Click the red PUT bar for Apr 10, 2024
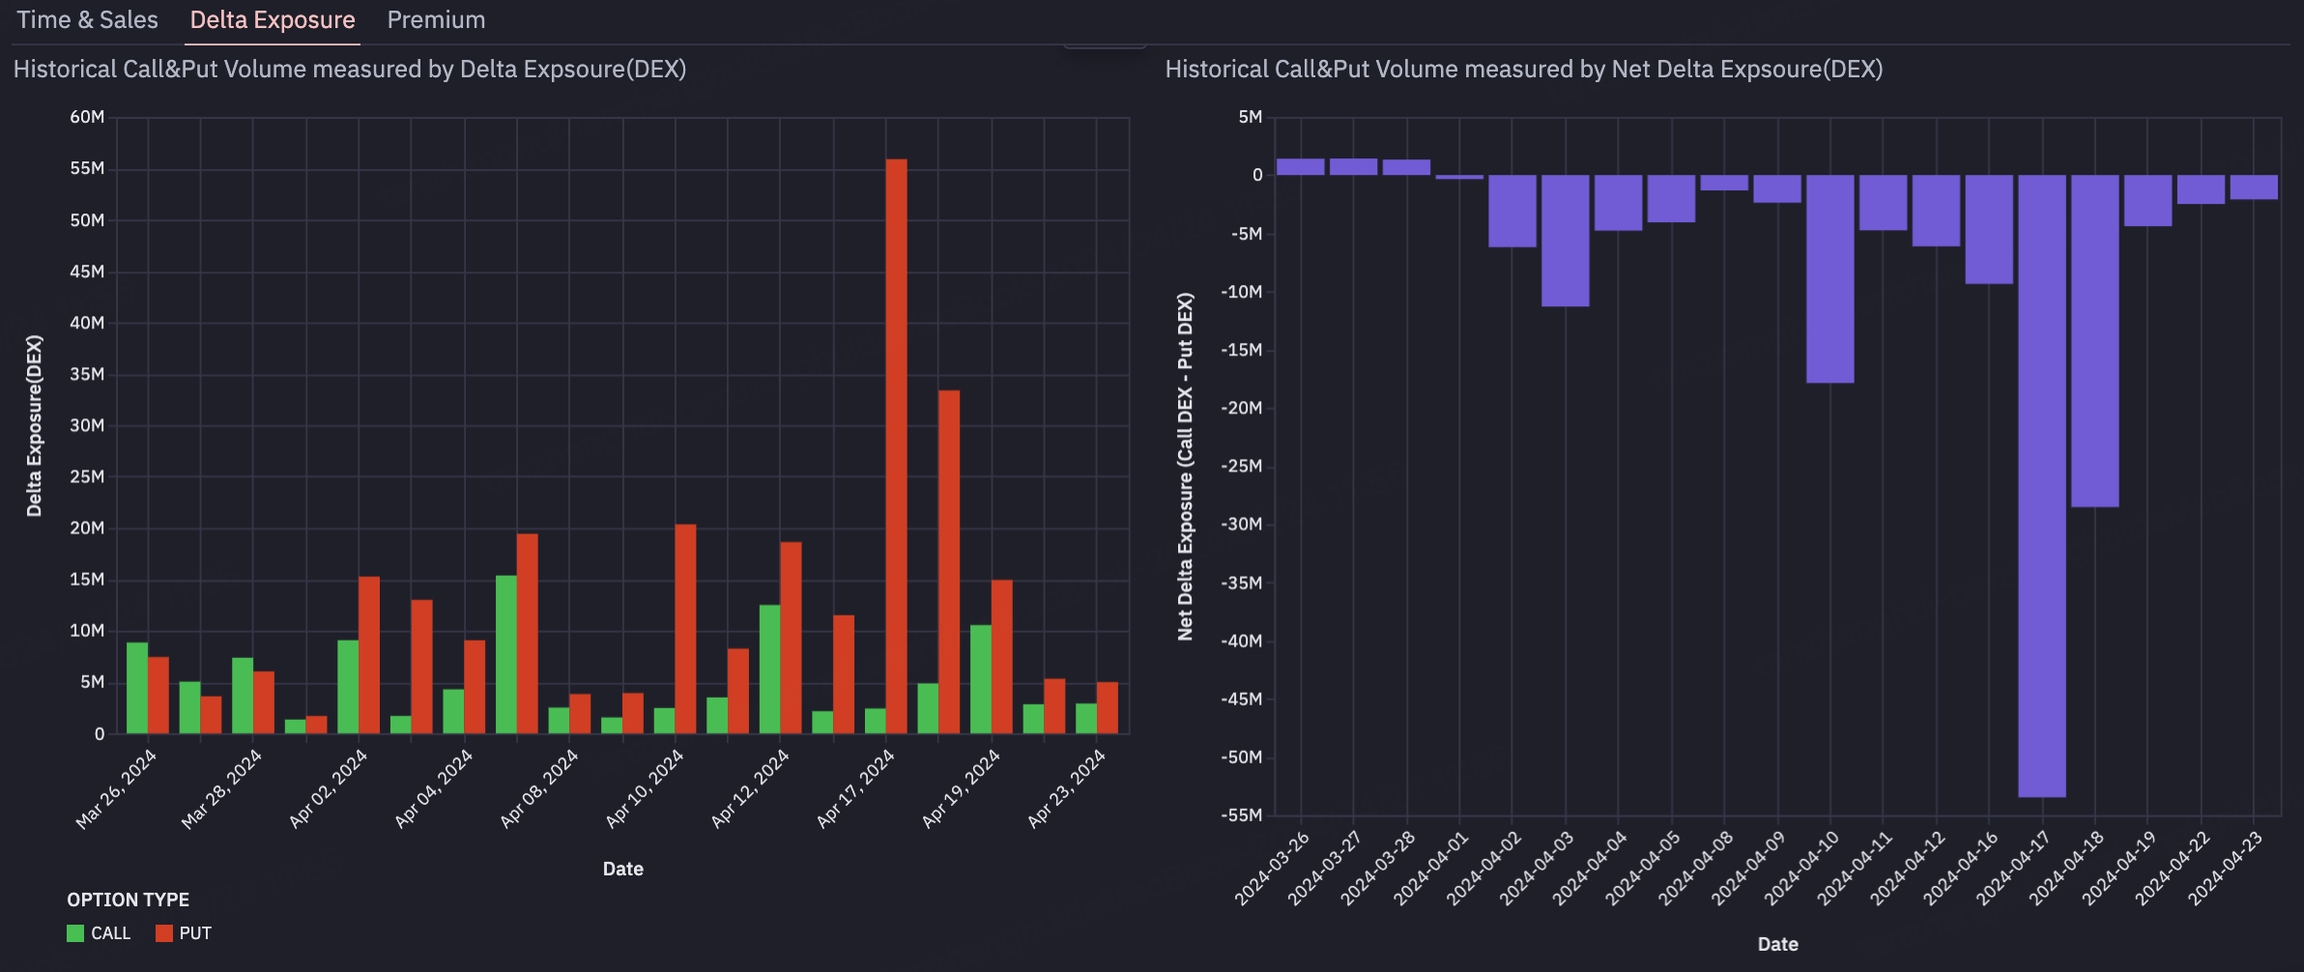This screenshot has width=2304, height=972. 685,628
